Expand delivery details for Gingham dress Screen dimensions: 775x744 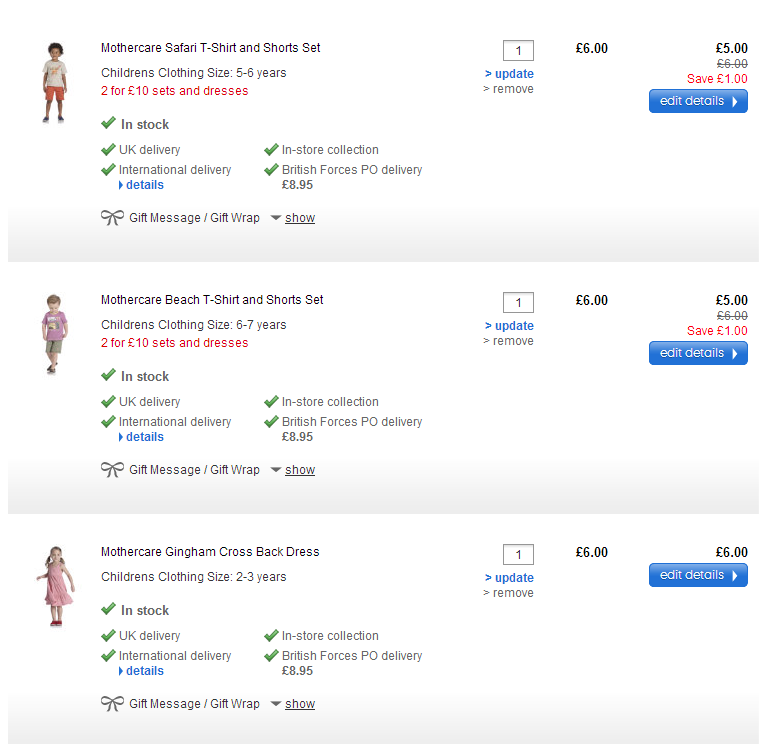[144, 671]
